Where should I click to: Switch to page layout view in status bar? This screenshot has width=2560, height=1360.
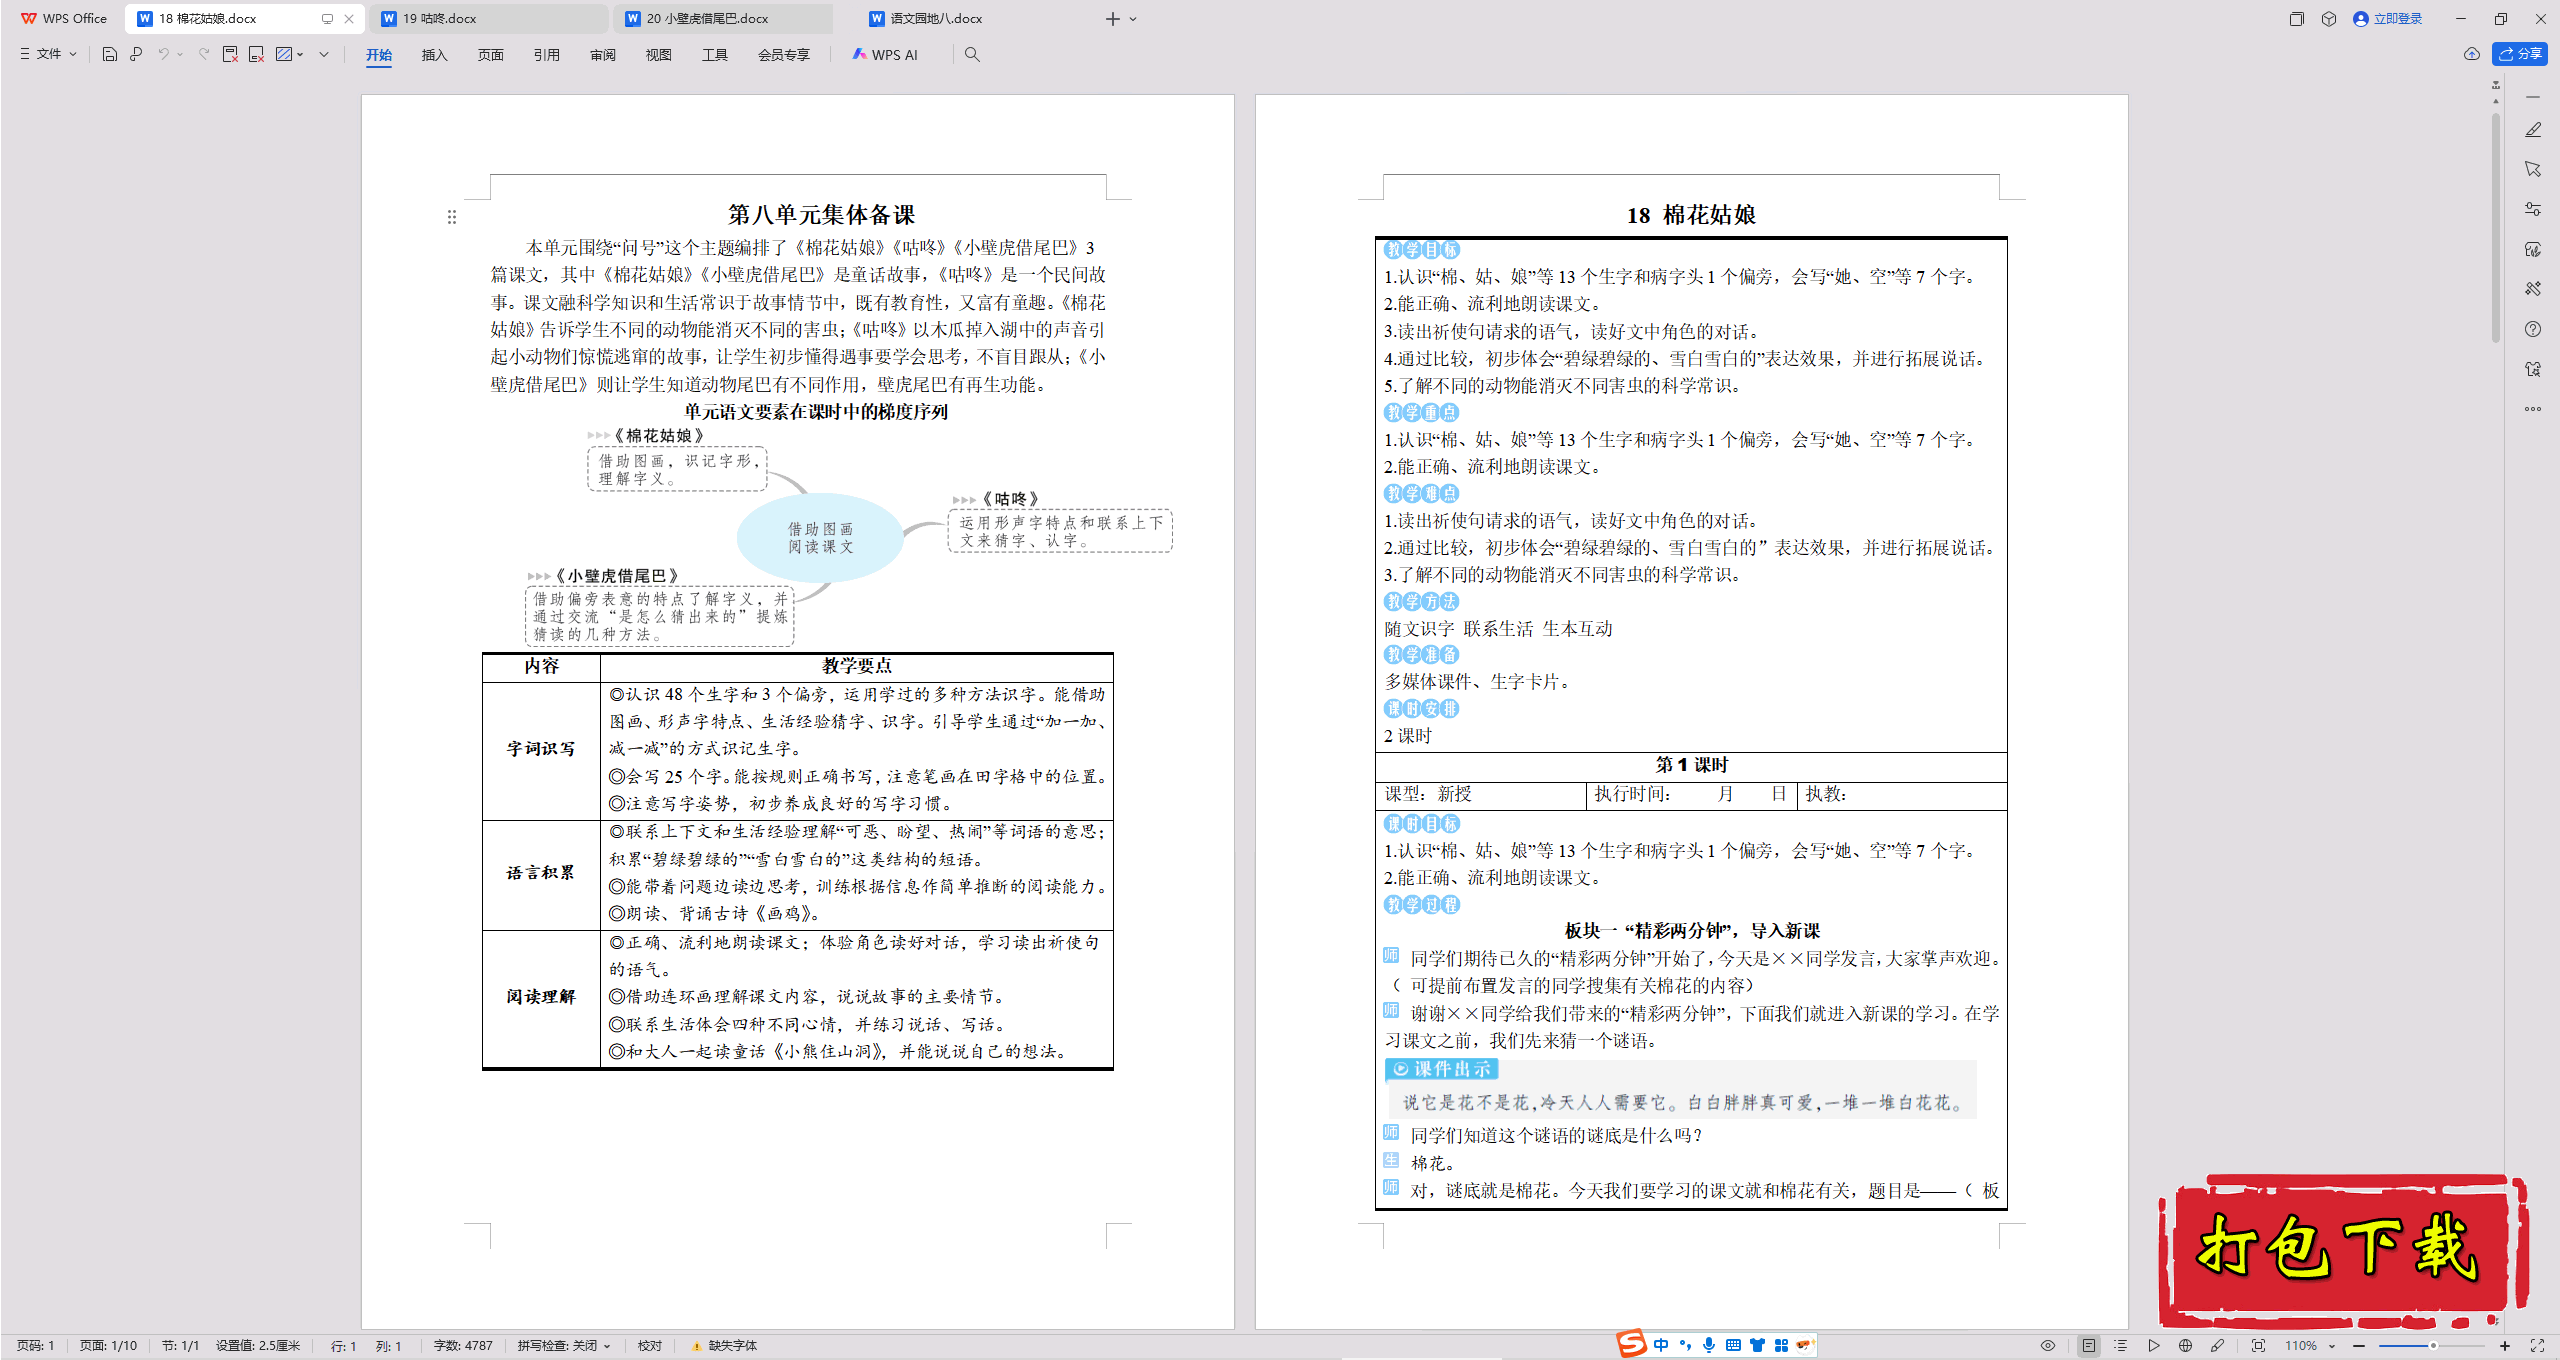(x=2089, y=1346)
